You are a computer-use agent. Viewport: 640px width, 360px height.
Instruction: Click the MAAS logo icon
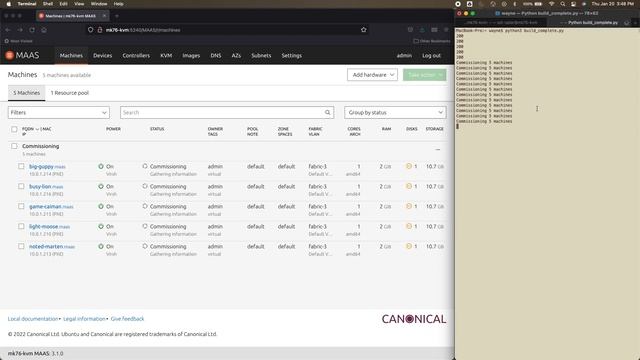(x=10, y=55)
